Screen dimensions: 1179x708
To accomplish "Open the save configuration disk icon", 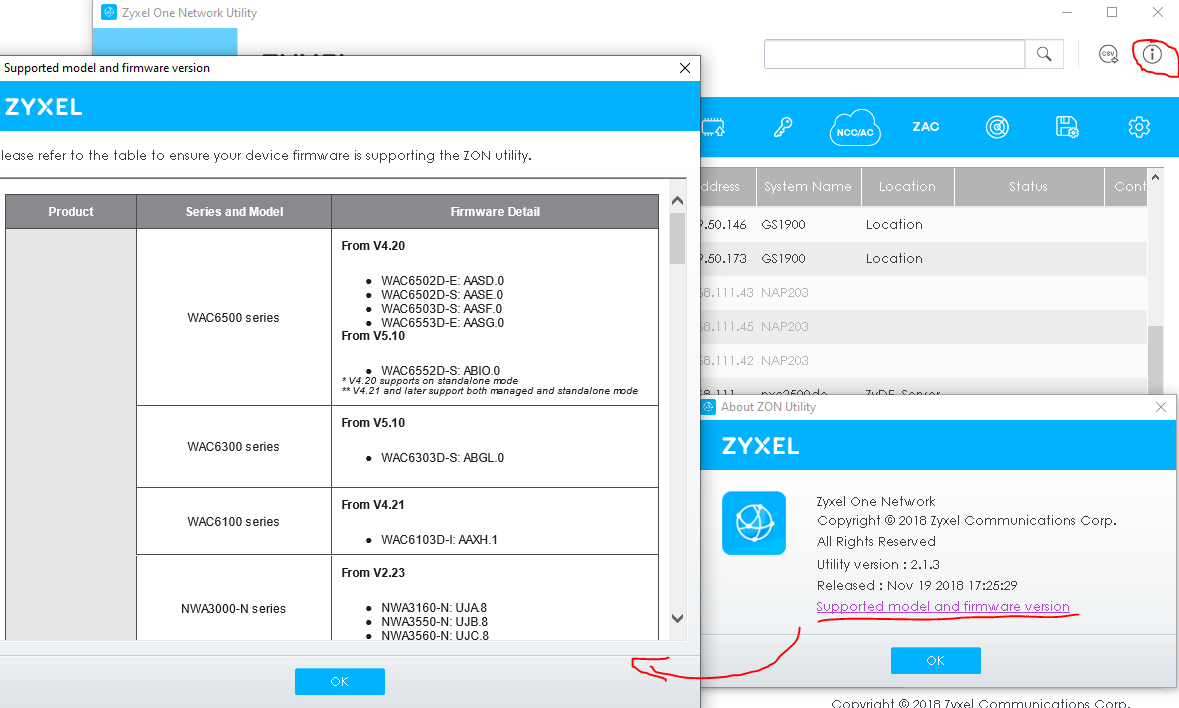I will [x=1067, y=127].
